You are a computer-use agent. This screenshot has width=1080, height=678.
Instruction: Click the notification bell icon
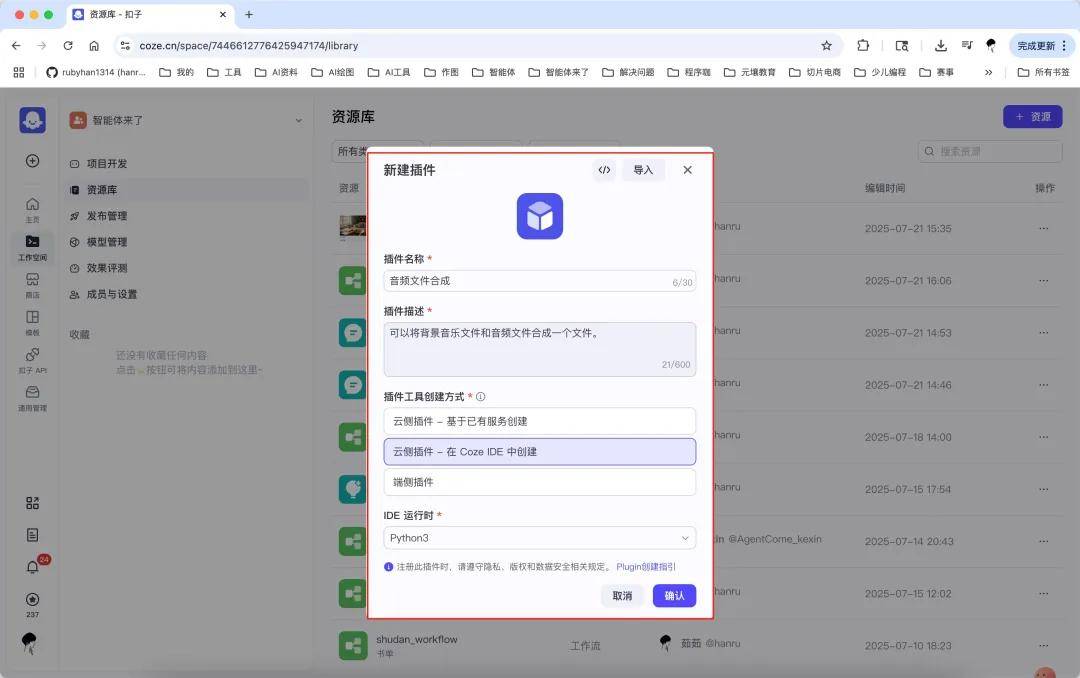click(x=33, y=567)
